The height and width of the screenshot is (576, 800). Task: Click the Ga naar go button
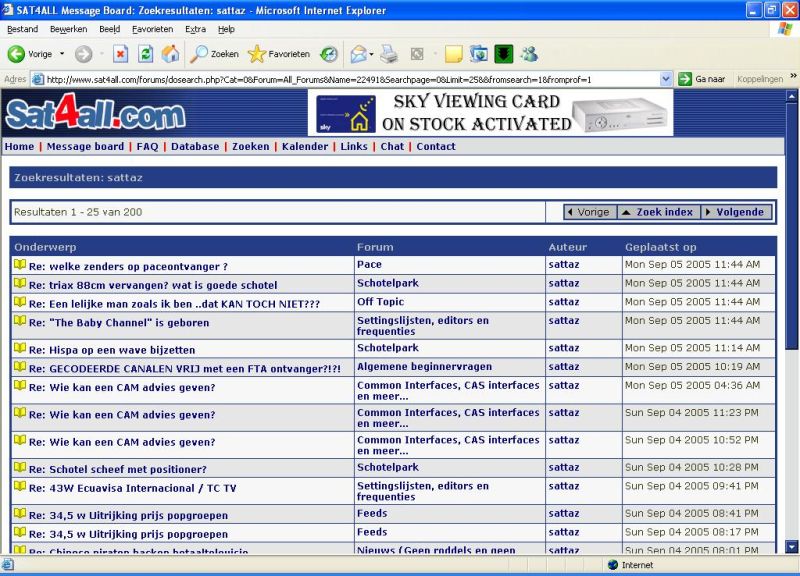point(702,79)
